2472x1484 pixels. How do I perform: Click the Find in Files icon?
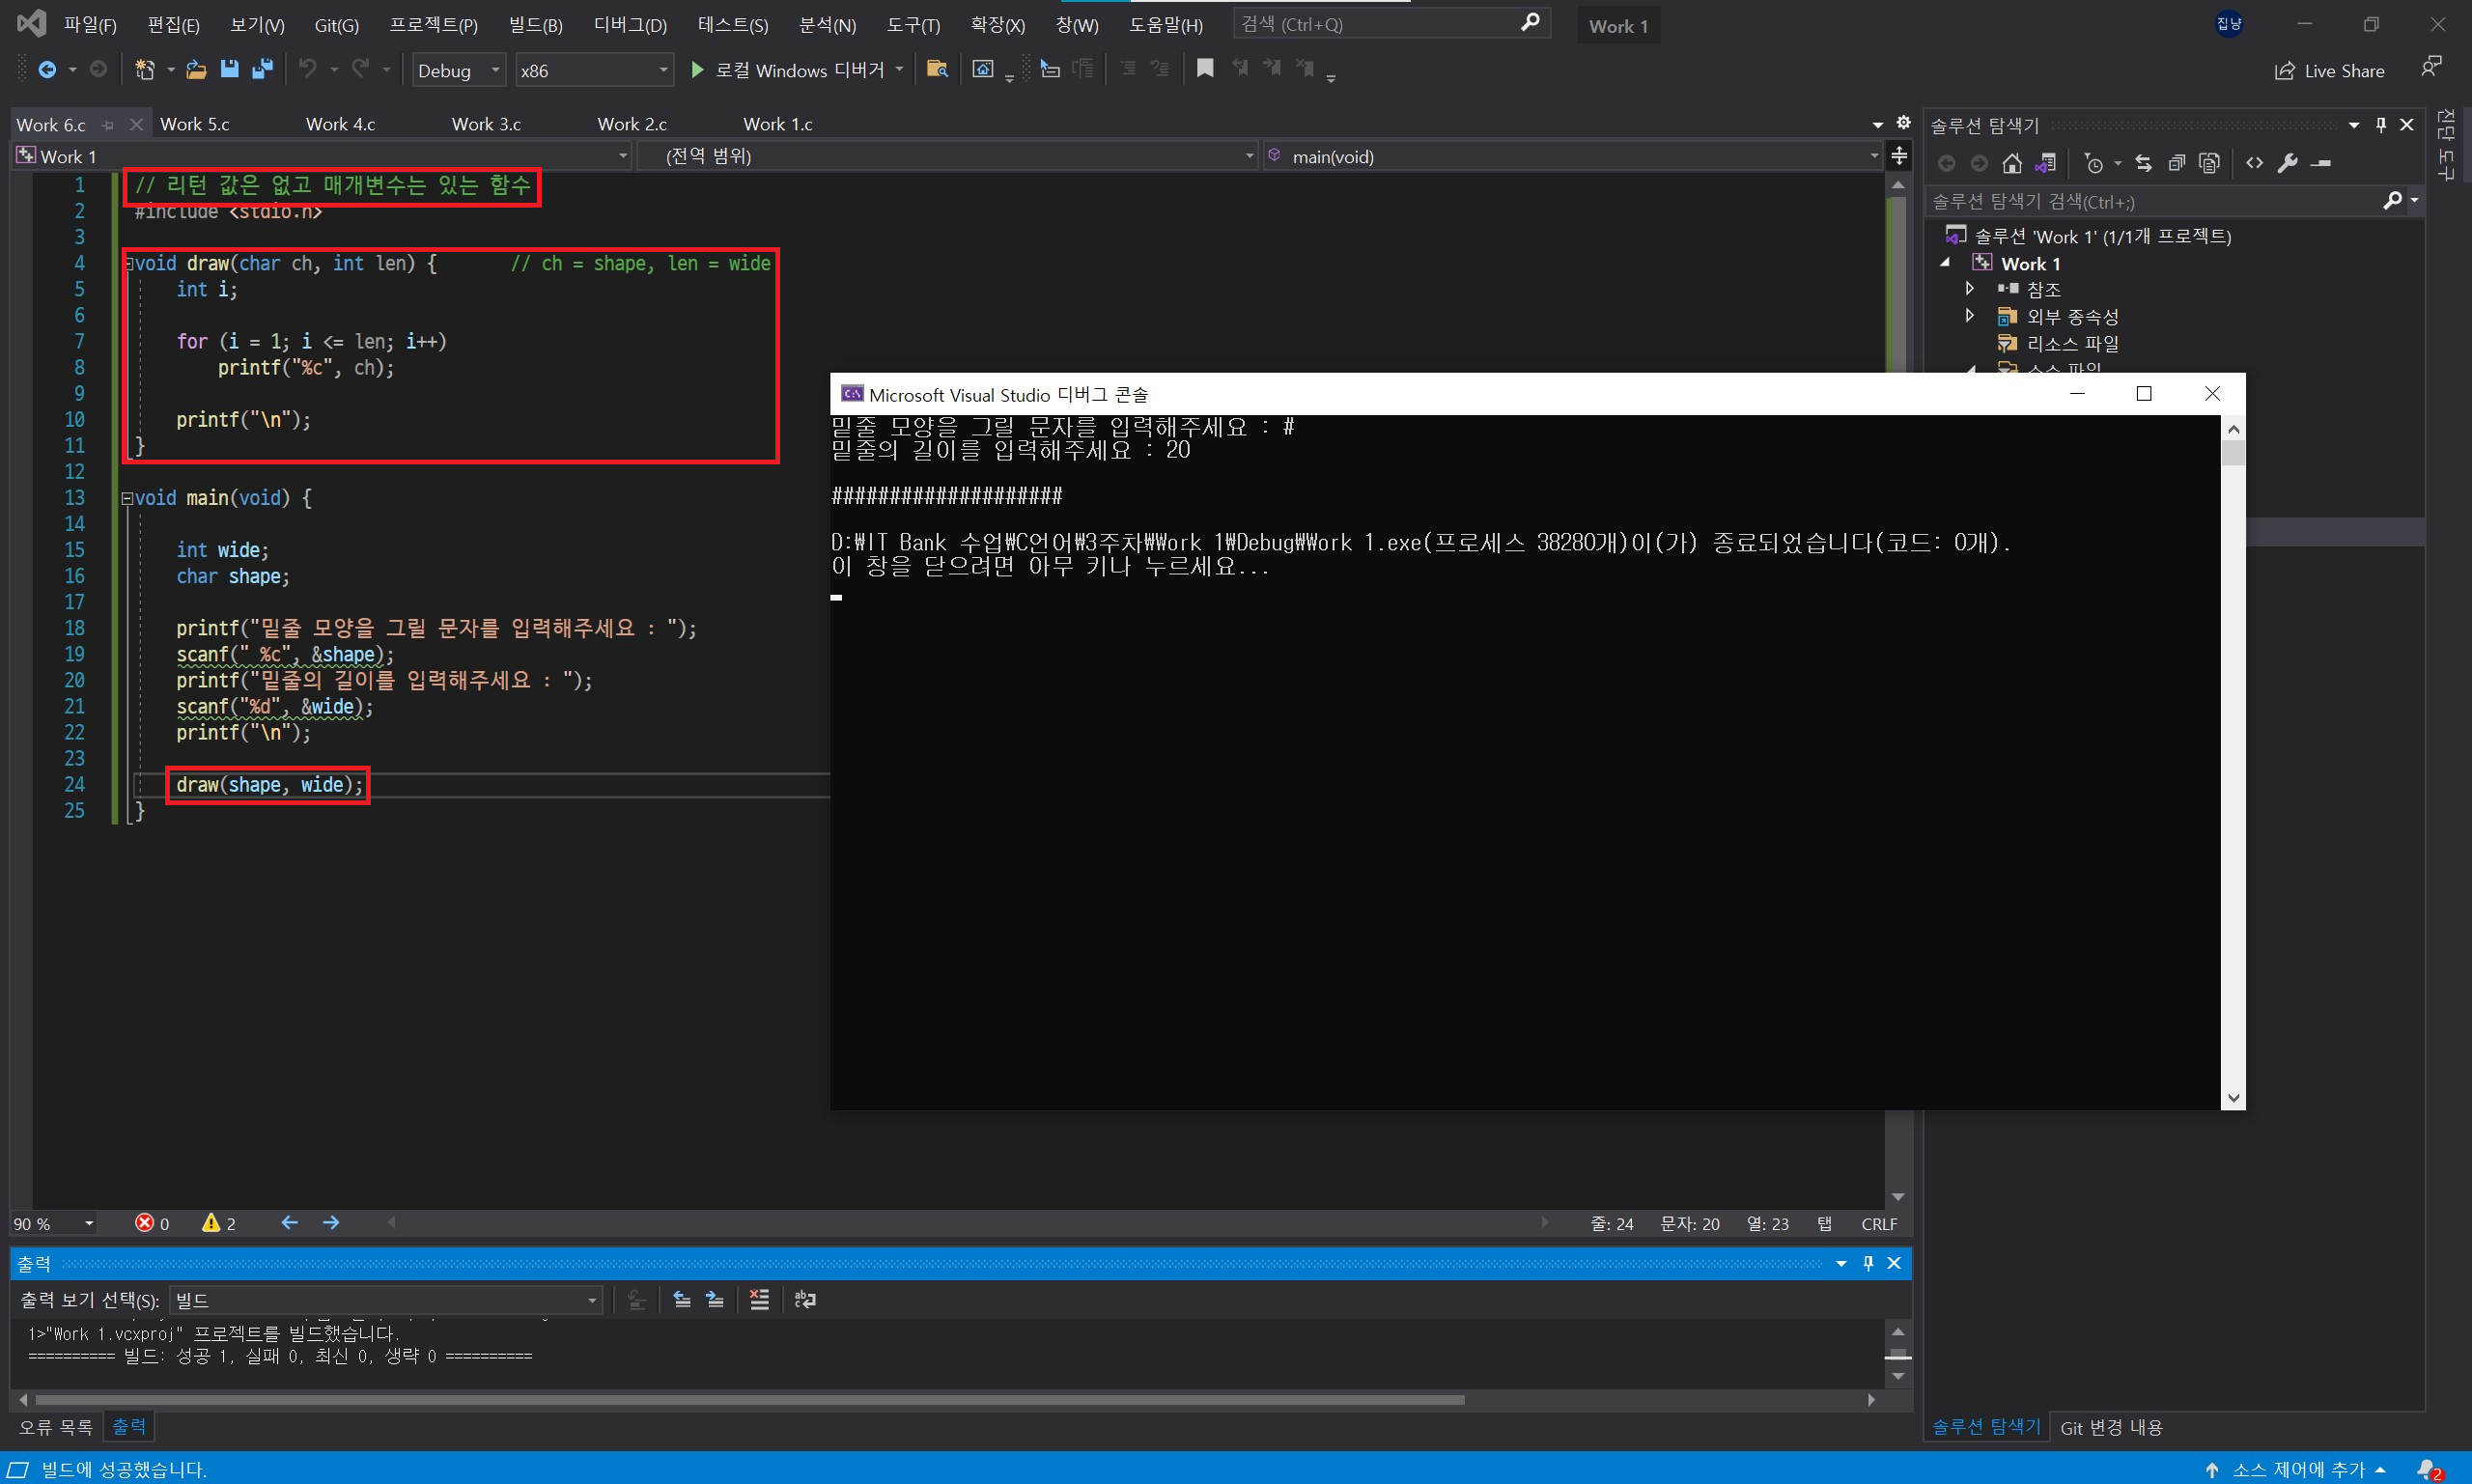[x=937, y=69]
